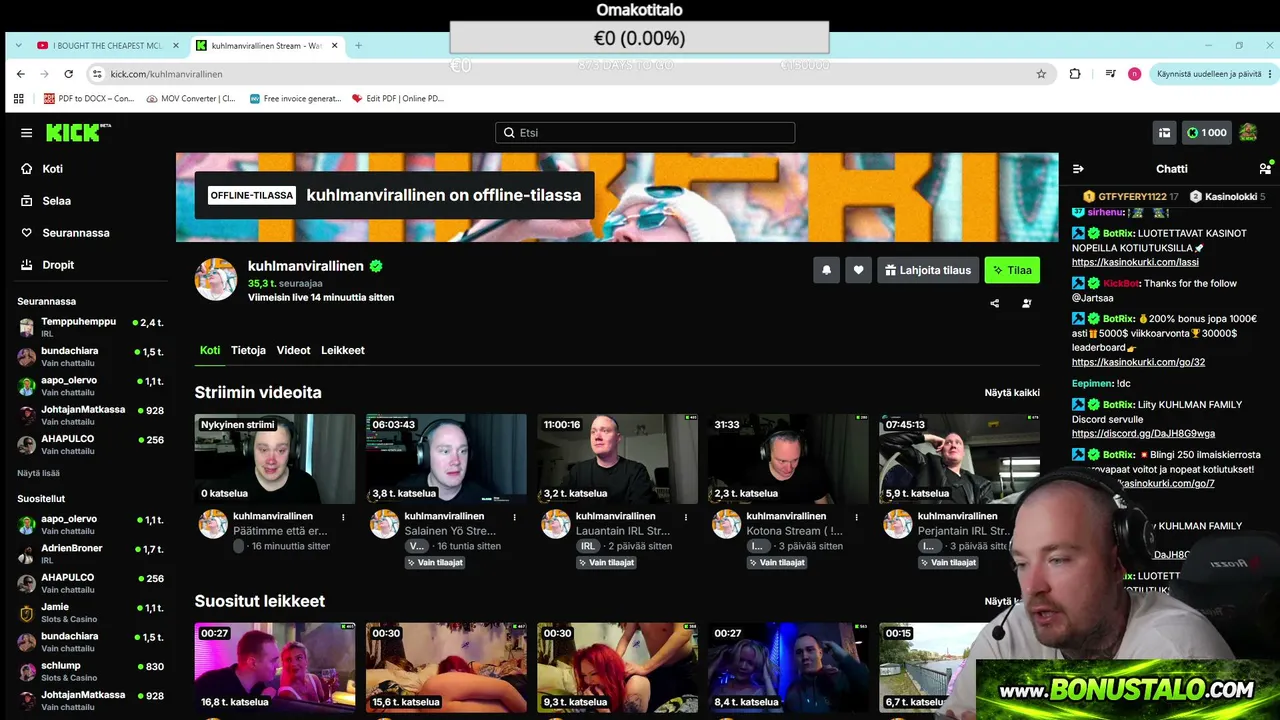Open the Chrome media control icon
The image size is (1280, 720).
(x=1110, y=74)
